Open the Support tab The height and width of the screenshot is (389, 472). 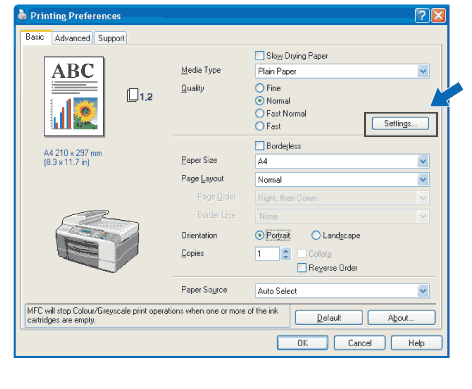coord(111,38)
